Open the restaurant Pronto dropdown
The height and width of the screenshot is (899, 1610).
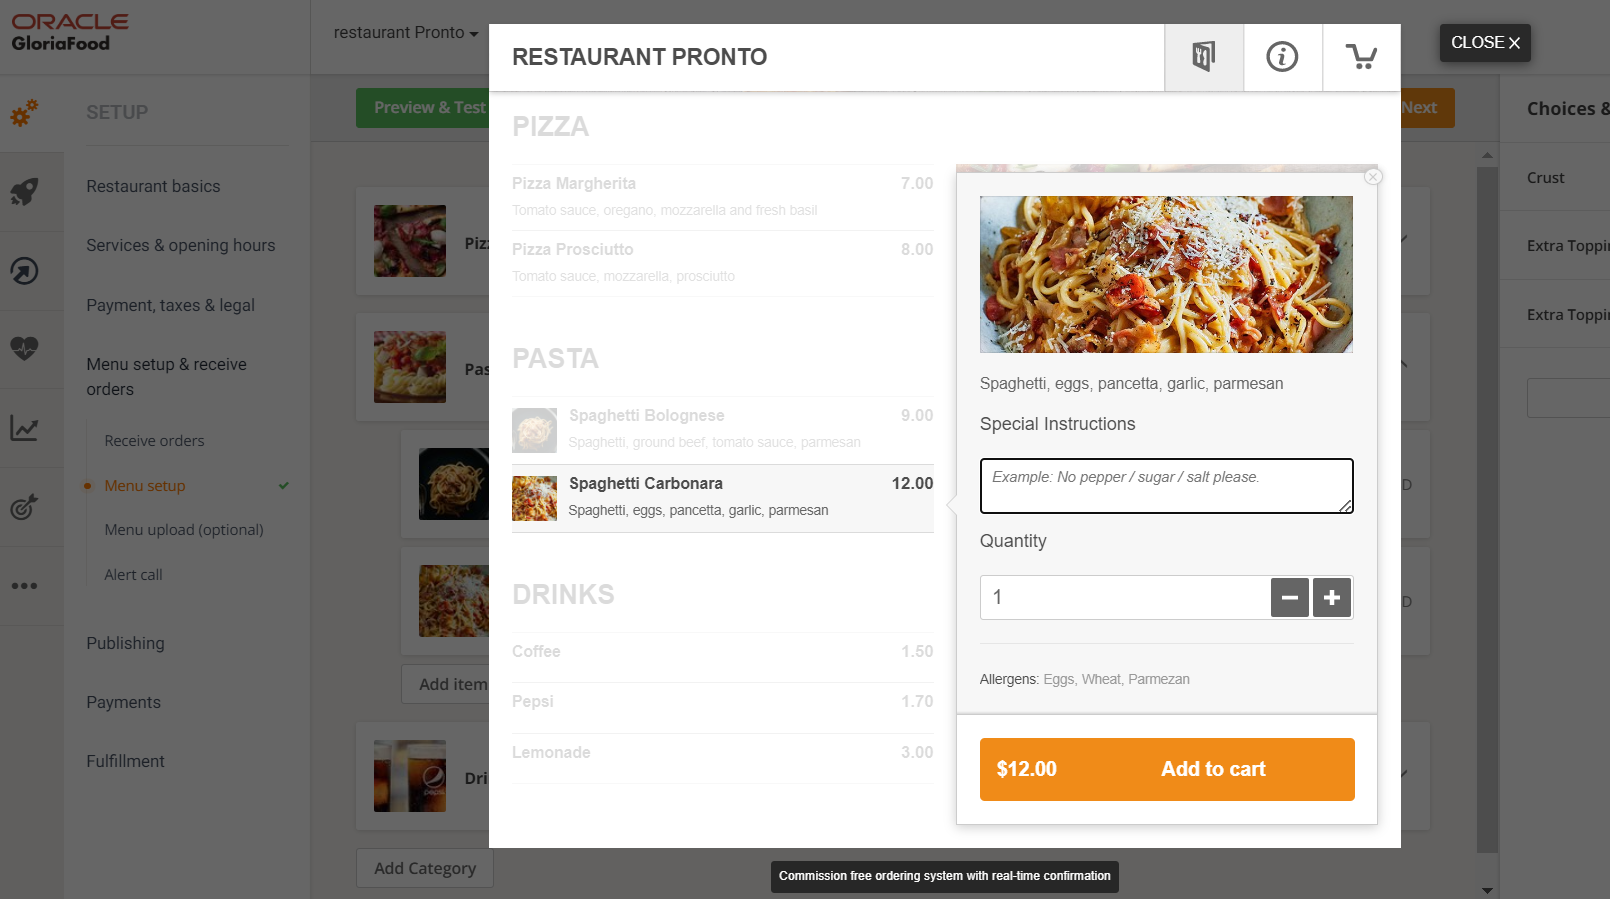(x=403, y=32)
